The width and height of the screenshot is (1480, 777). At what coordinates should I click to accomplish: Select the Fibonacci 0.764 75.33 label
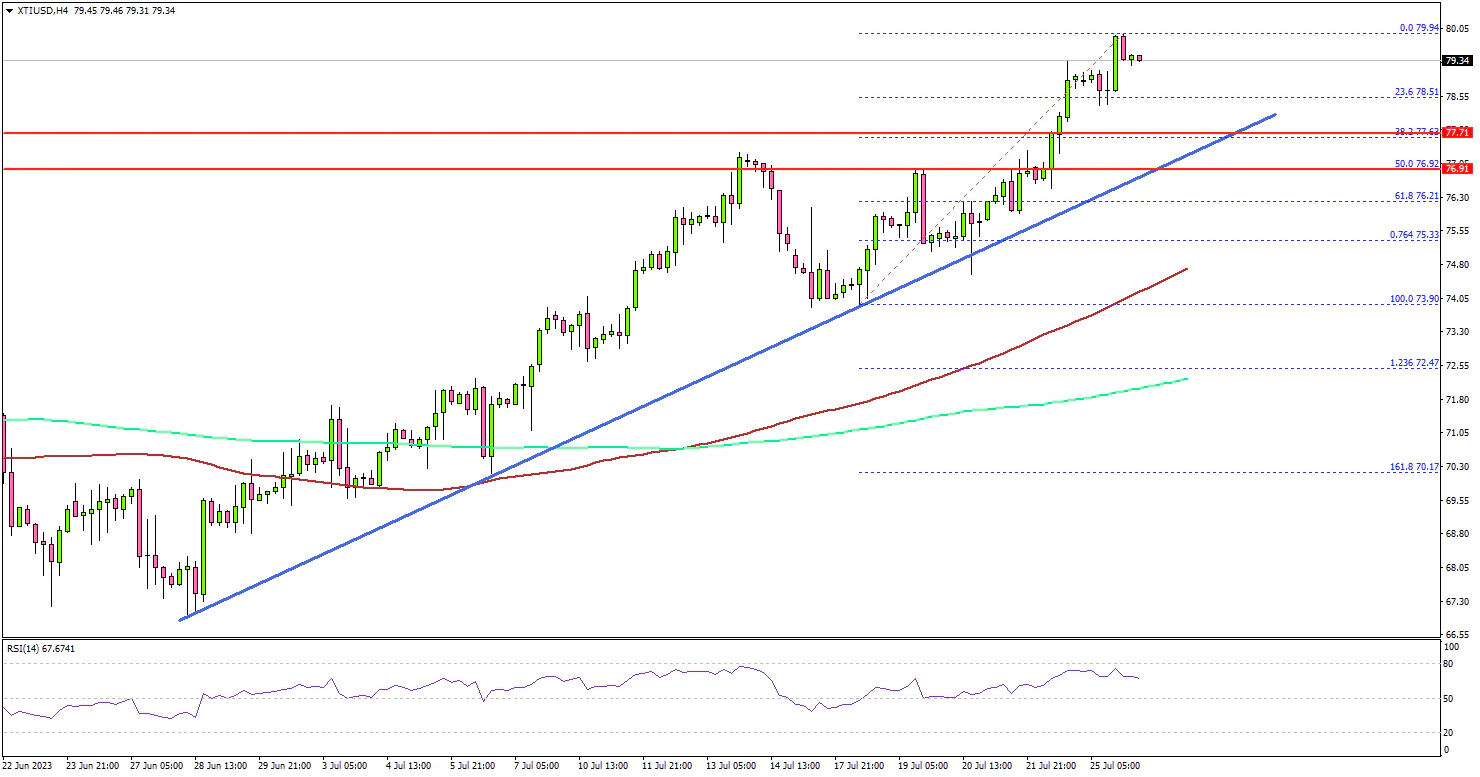pos(1414,235)
